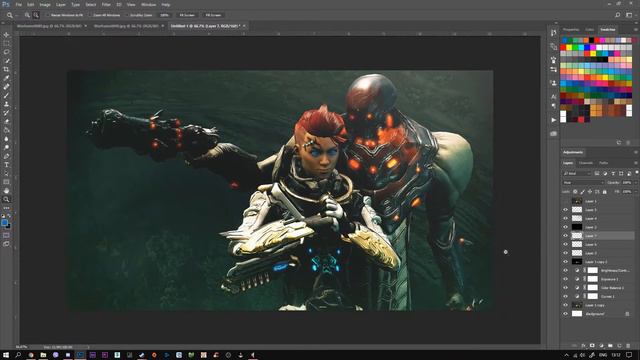
Task: Select the Brush tool
Action: pyautogui.click(x=6, y=96)
